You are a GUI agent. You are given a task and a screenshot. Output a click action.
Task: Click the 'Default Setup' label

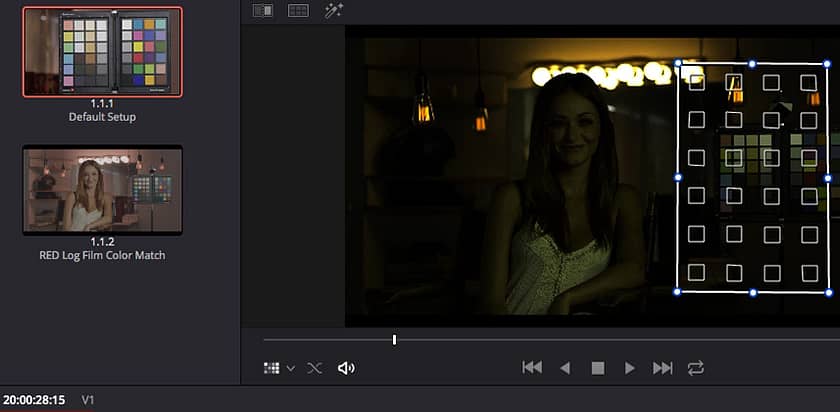coord(102,117)
